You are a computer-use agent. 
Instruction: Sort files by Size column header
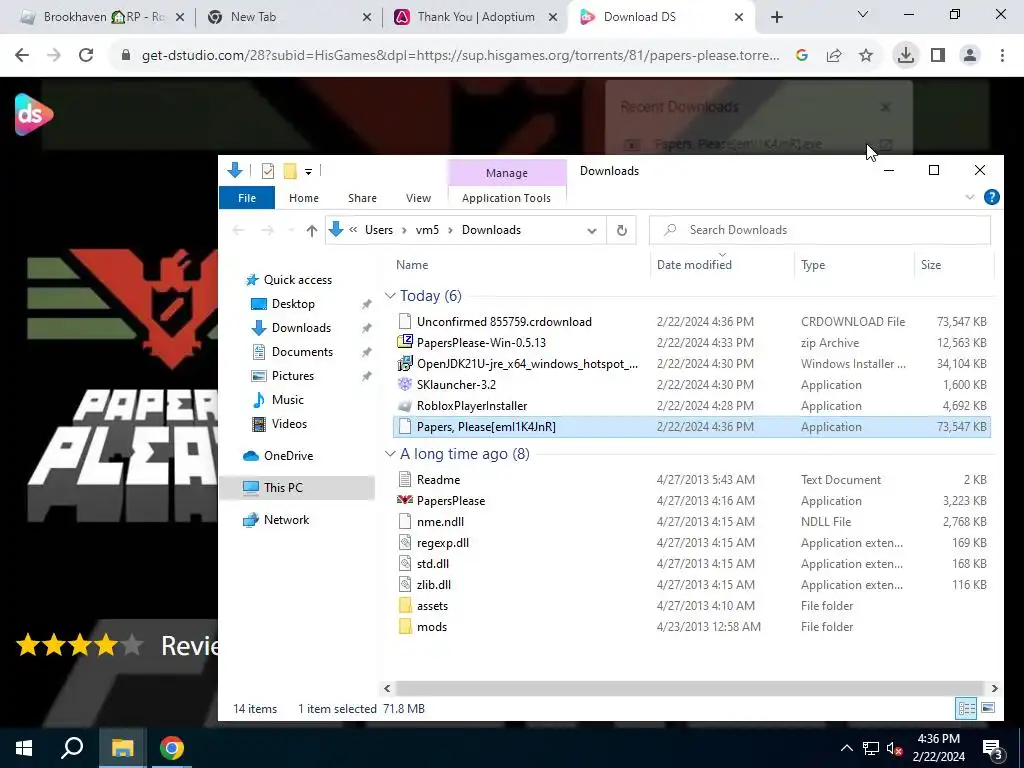(953, 265)
